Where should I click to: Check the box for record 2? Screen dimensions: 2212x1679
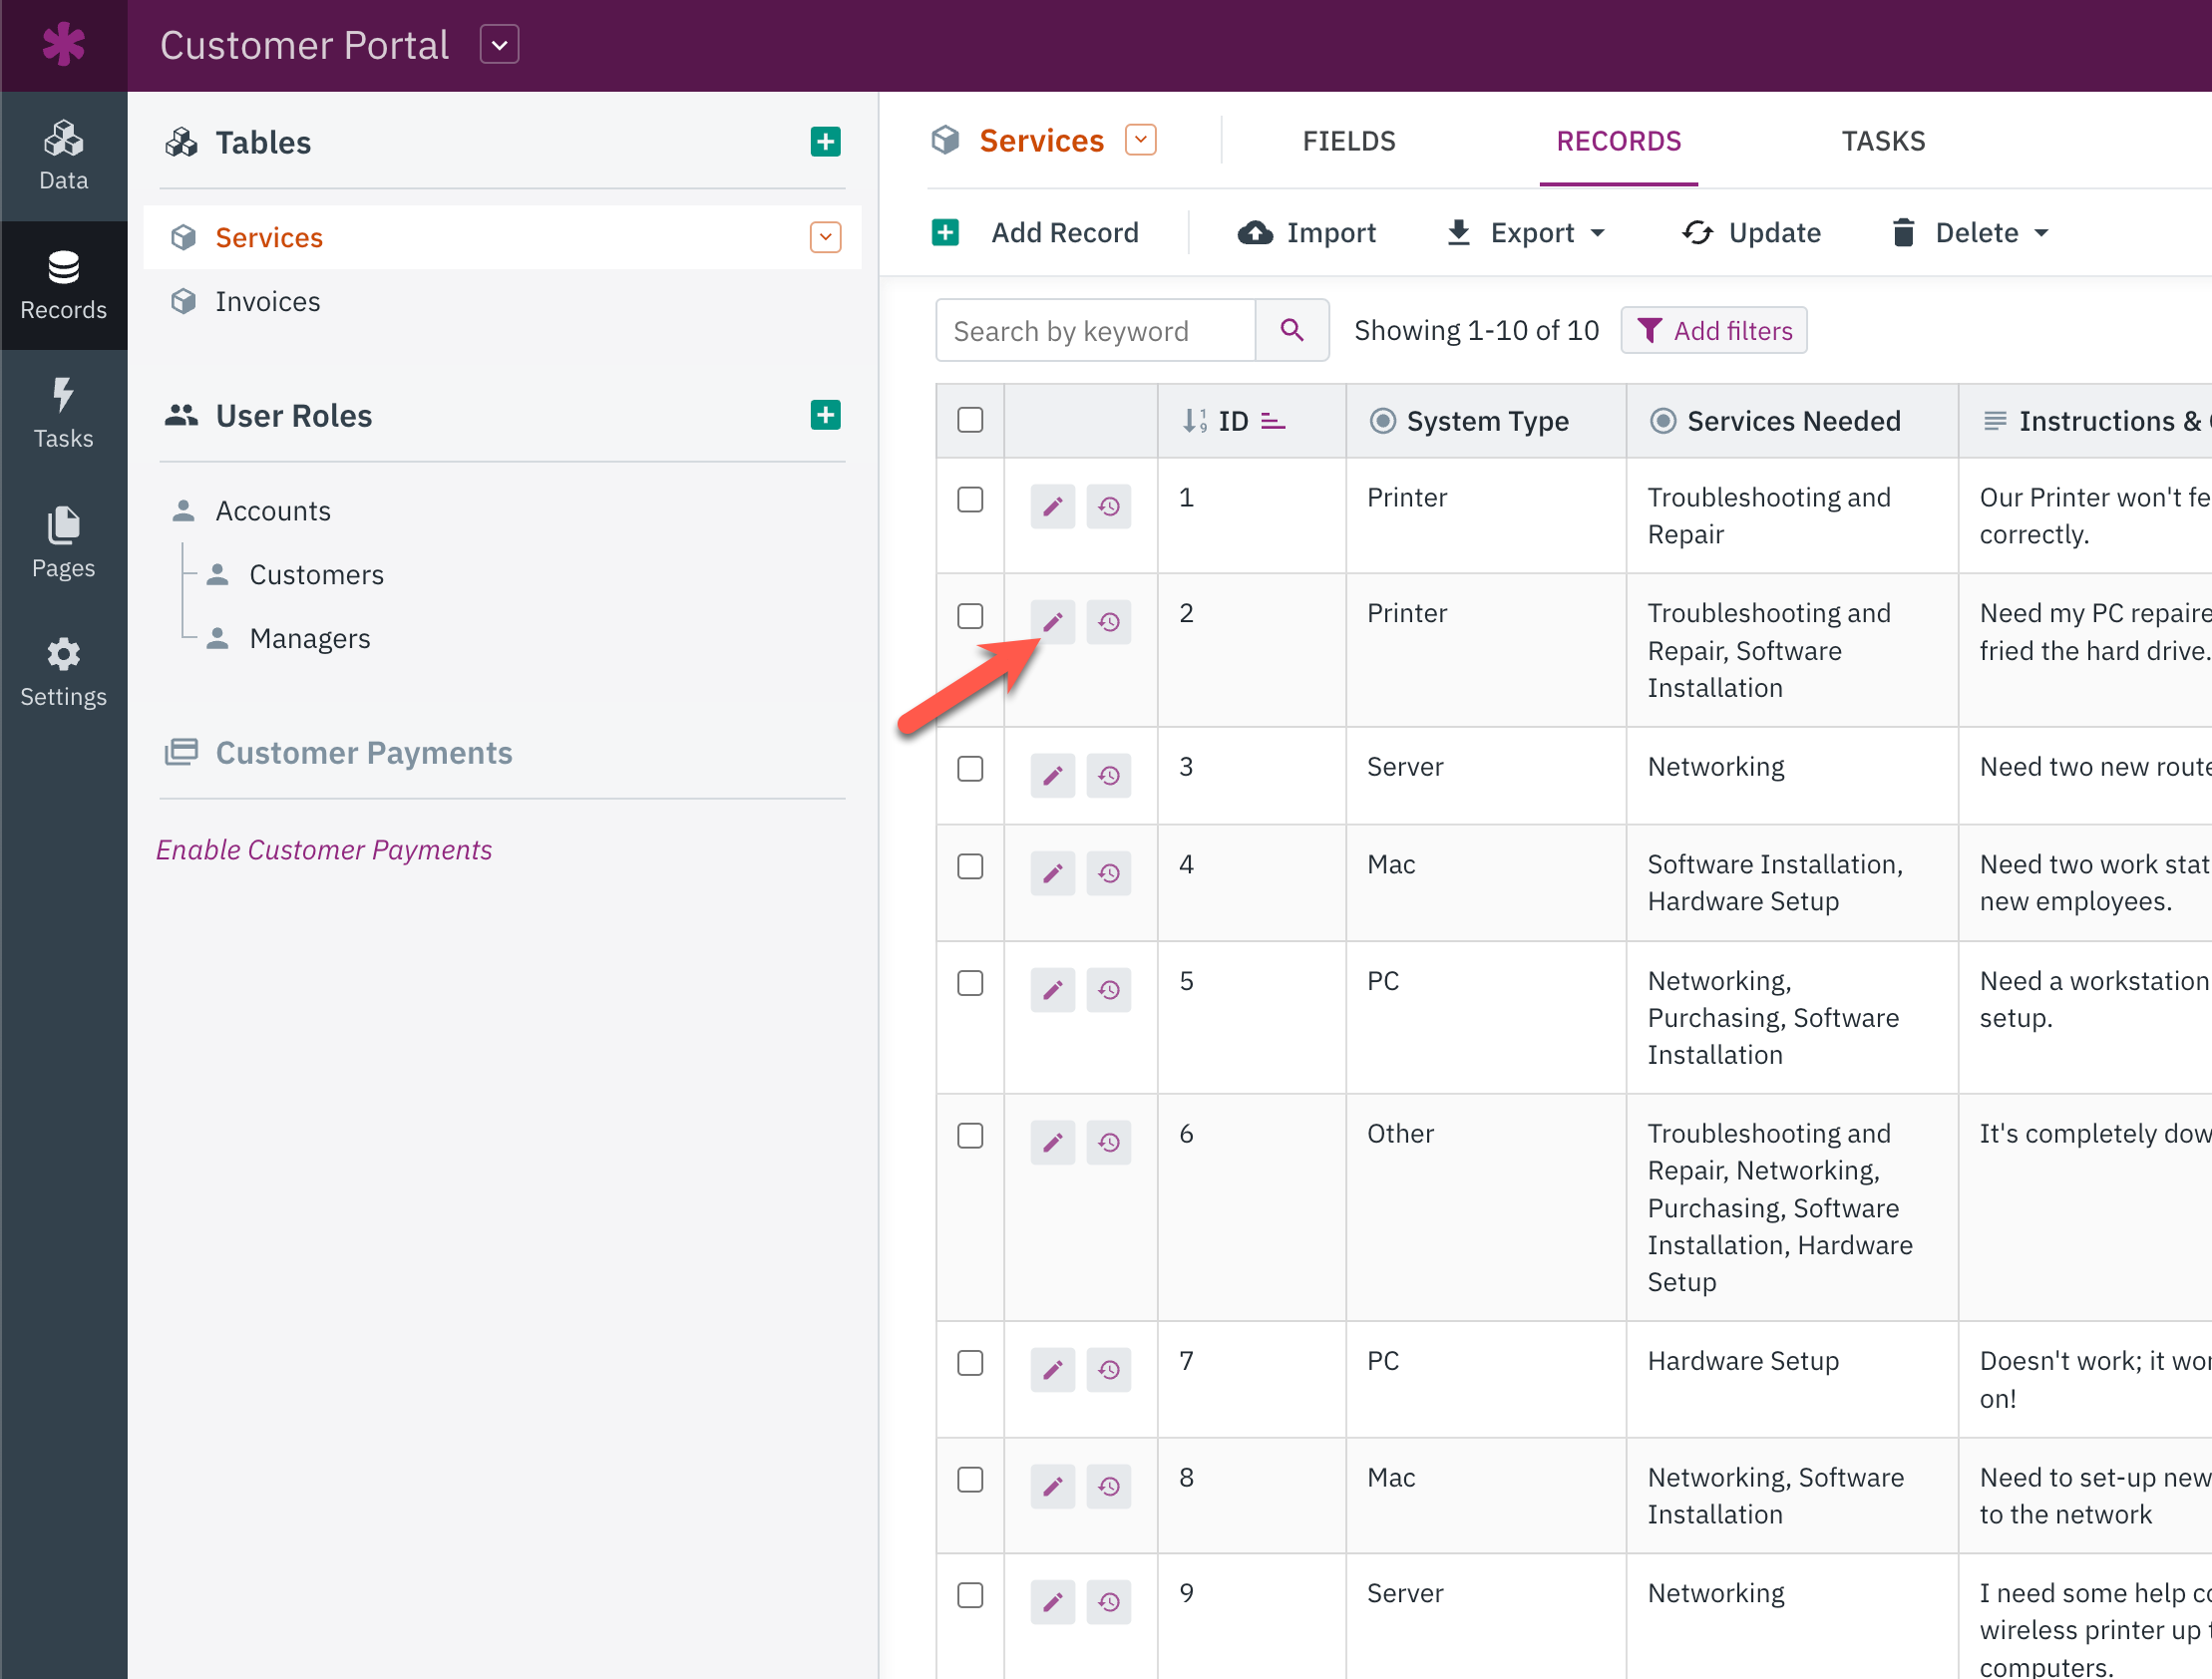pyautogui.click(x=970, y=615)
